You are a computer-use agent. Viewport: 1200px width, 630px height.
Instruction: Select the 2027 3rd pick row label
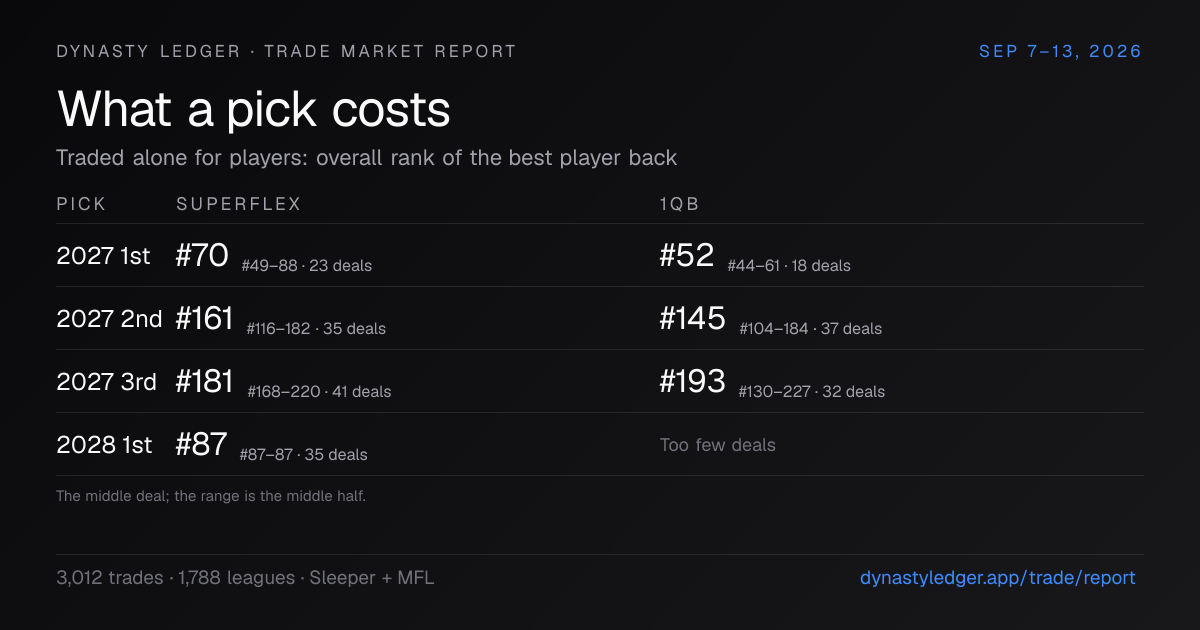tap(106, 382)
